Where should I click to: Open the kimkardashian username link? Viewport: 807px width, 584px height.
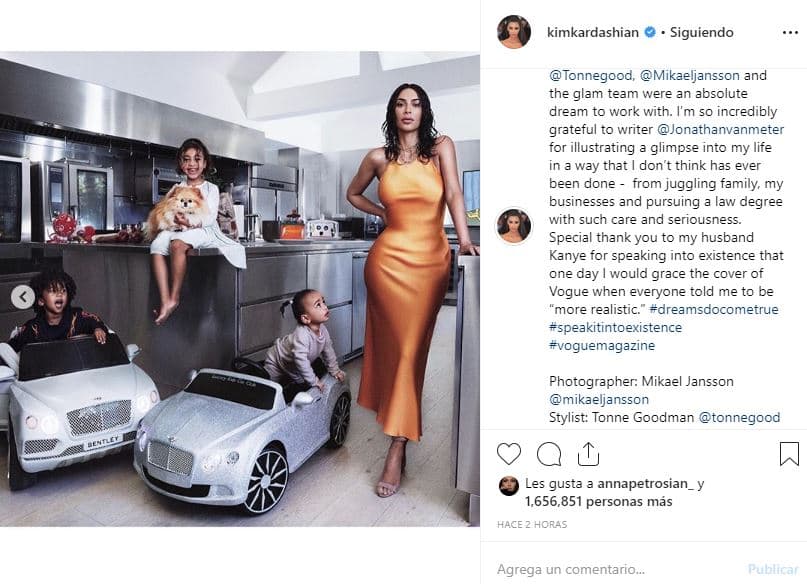point(592,32)
